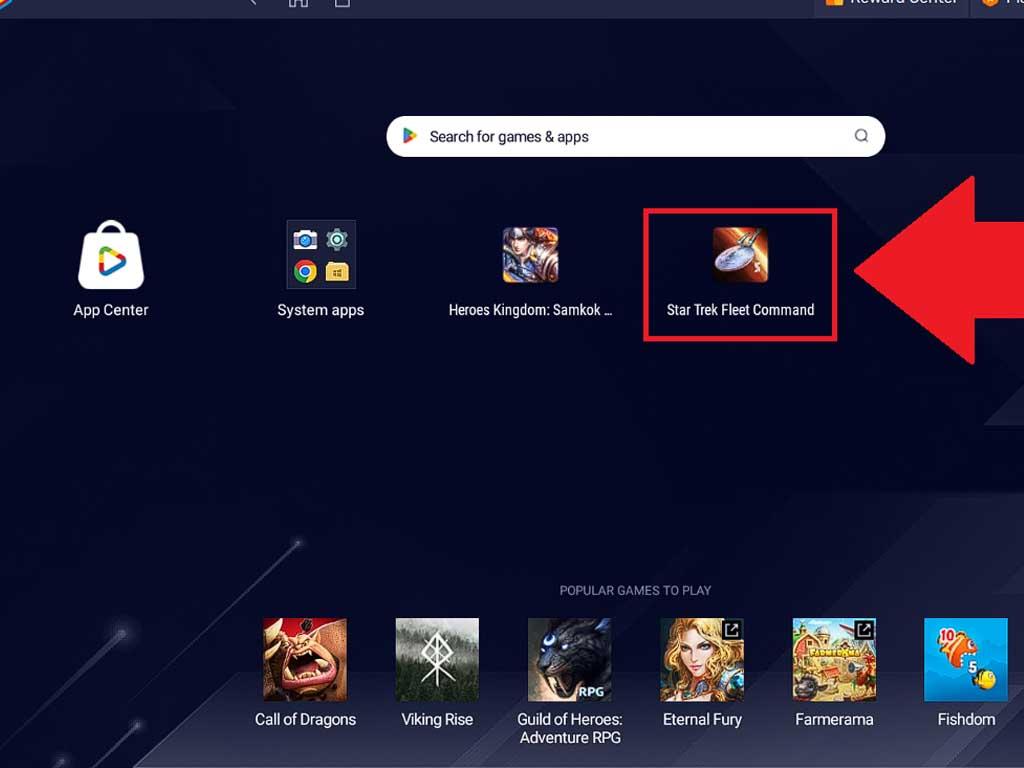Click the magnifying glass search icon

tap(861, 137)
